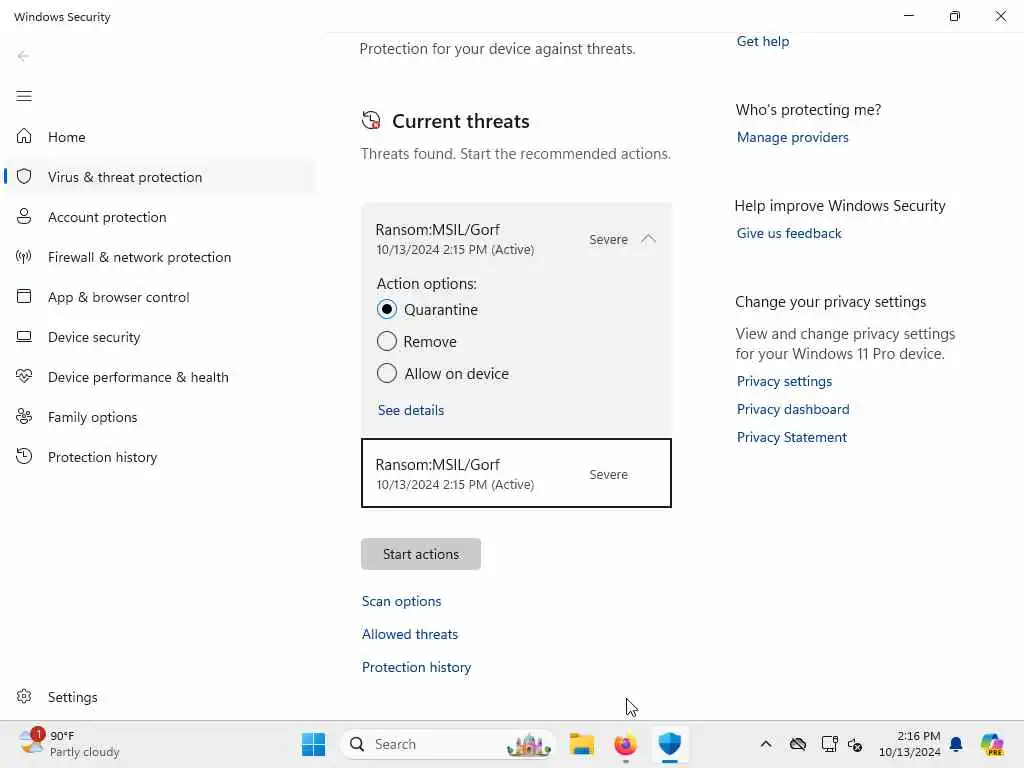
Task: Select the Remove radio option
Action: 387,341
